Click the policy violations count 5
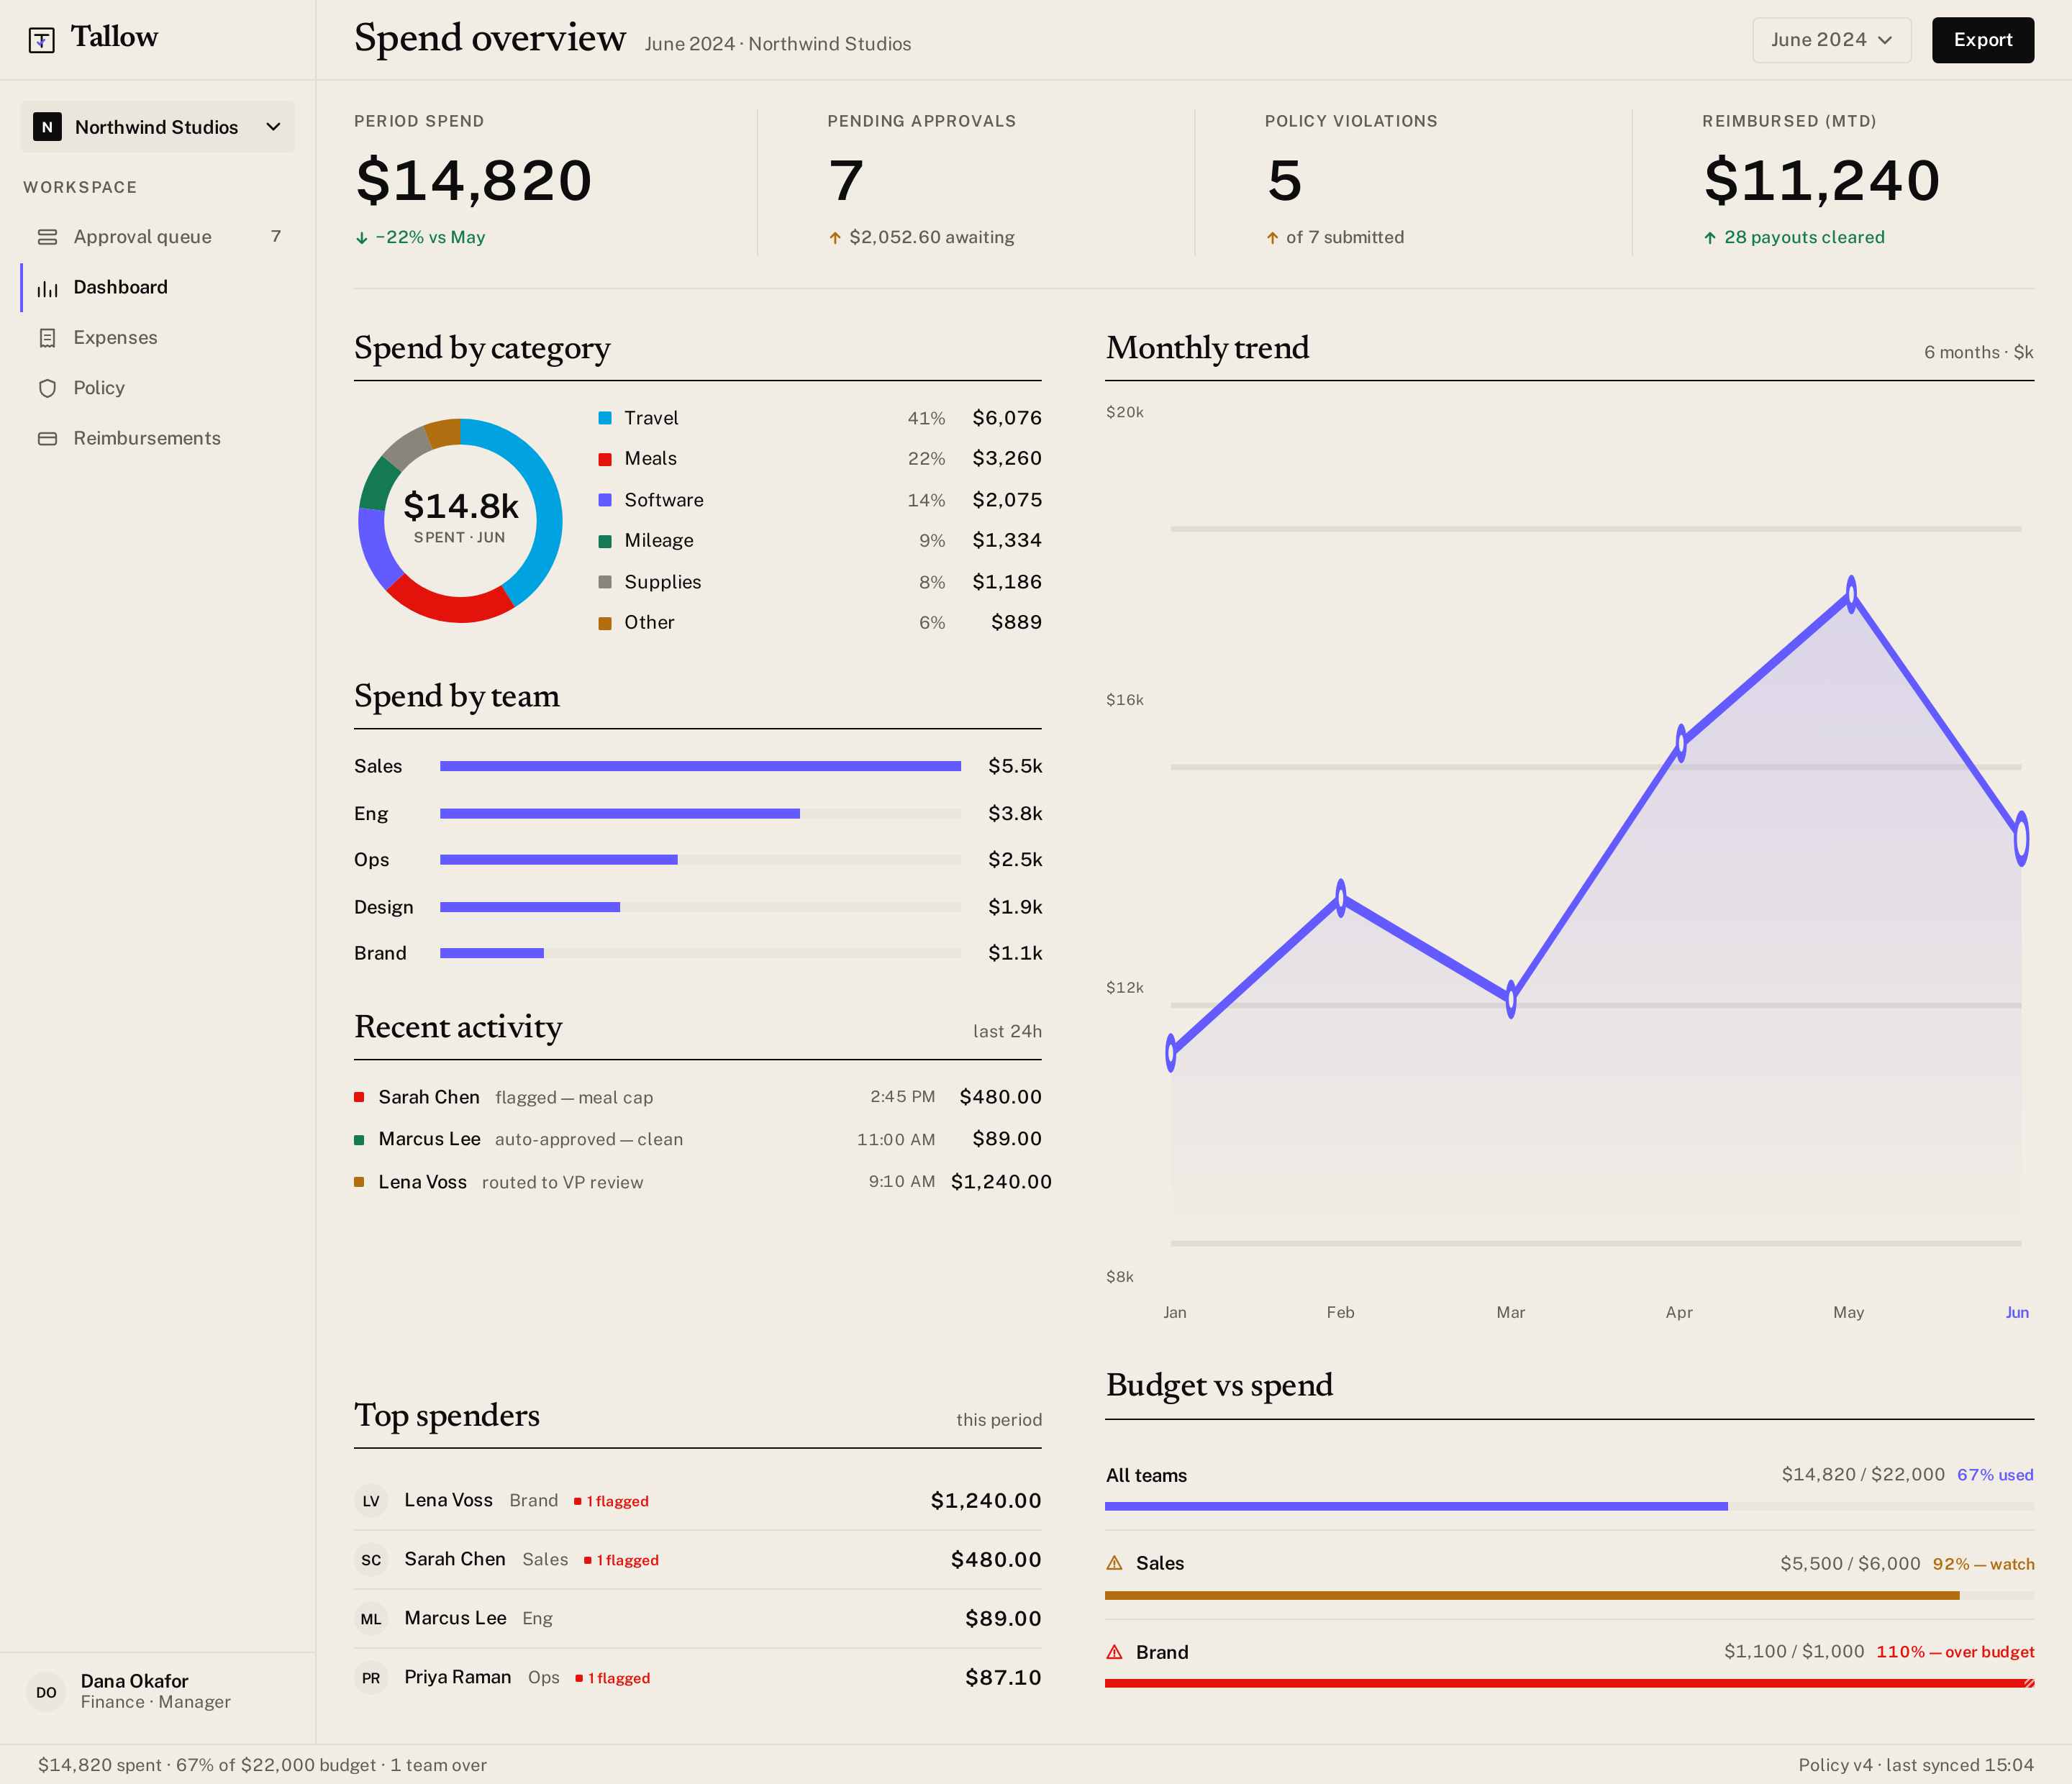The image size is (2072, 1784). click(x=1284, y=181)
